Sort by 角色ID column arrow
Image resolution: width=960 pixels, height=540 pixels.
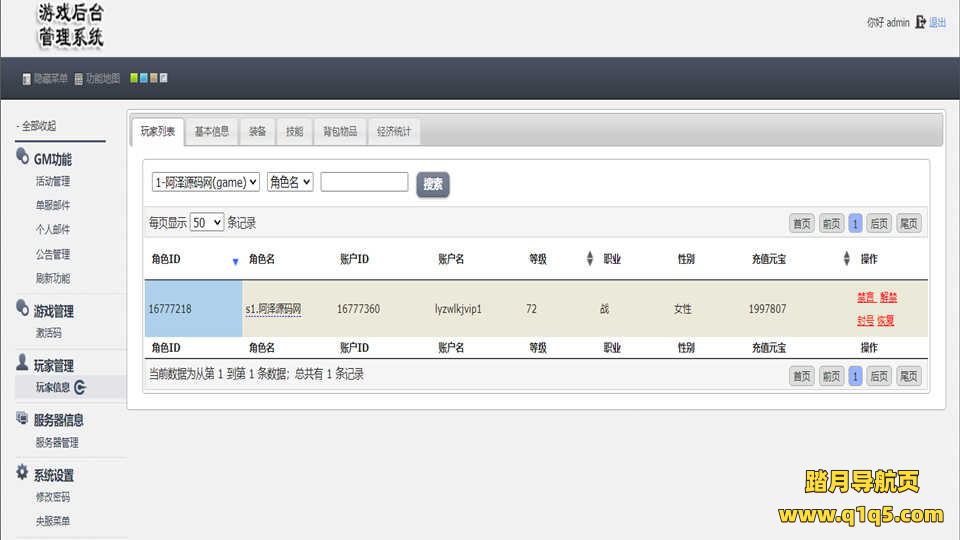point(235,261)
